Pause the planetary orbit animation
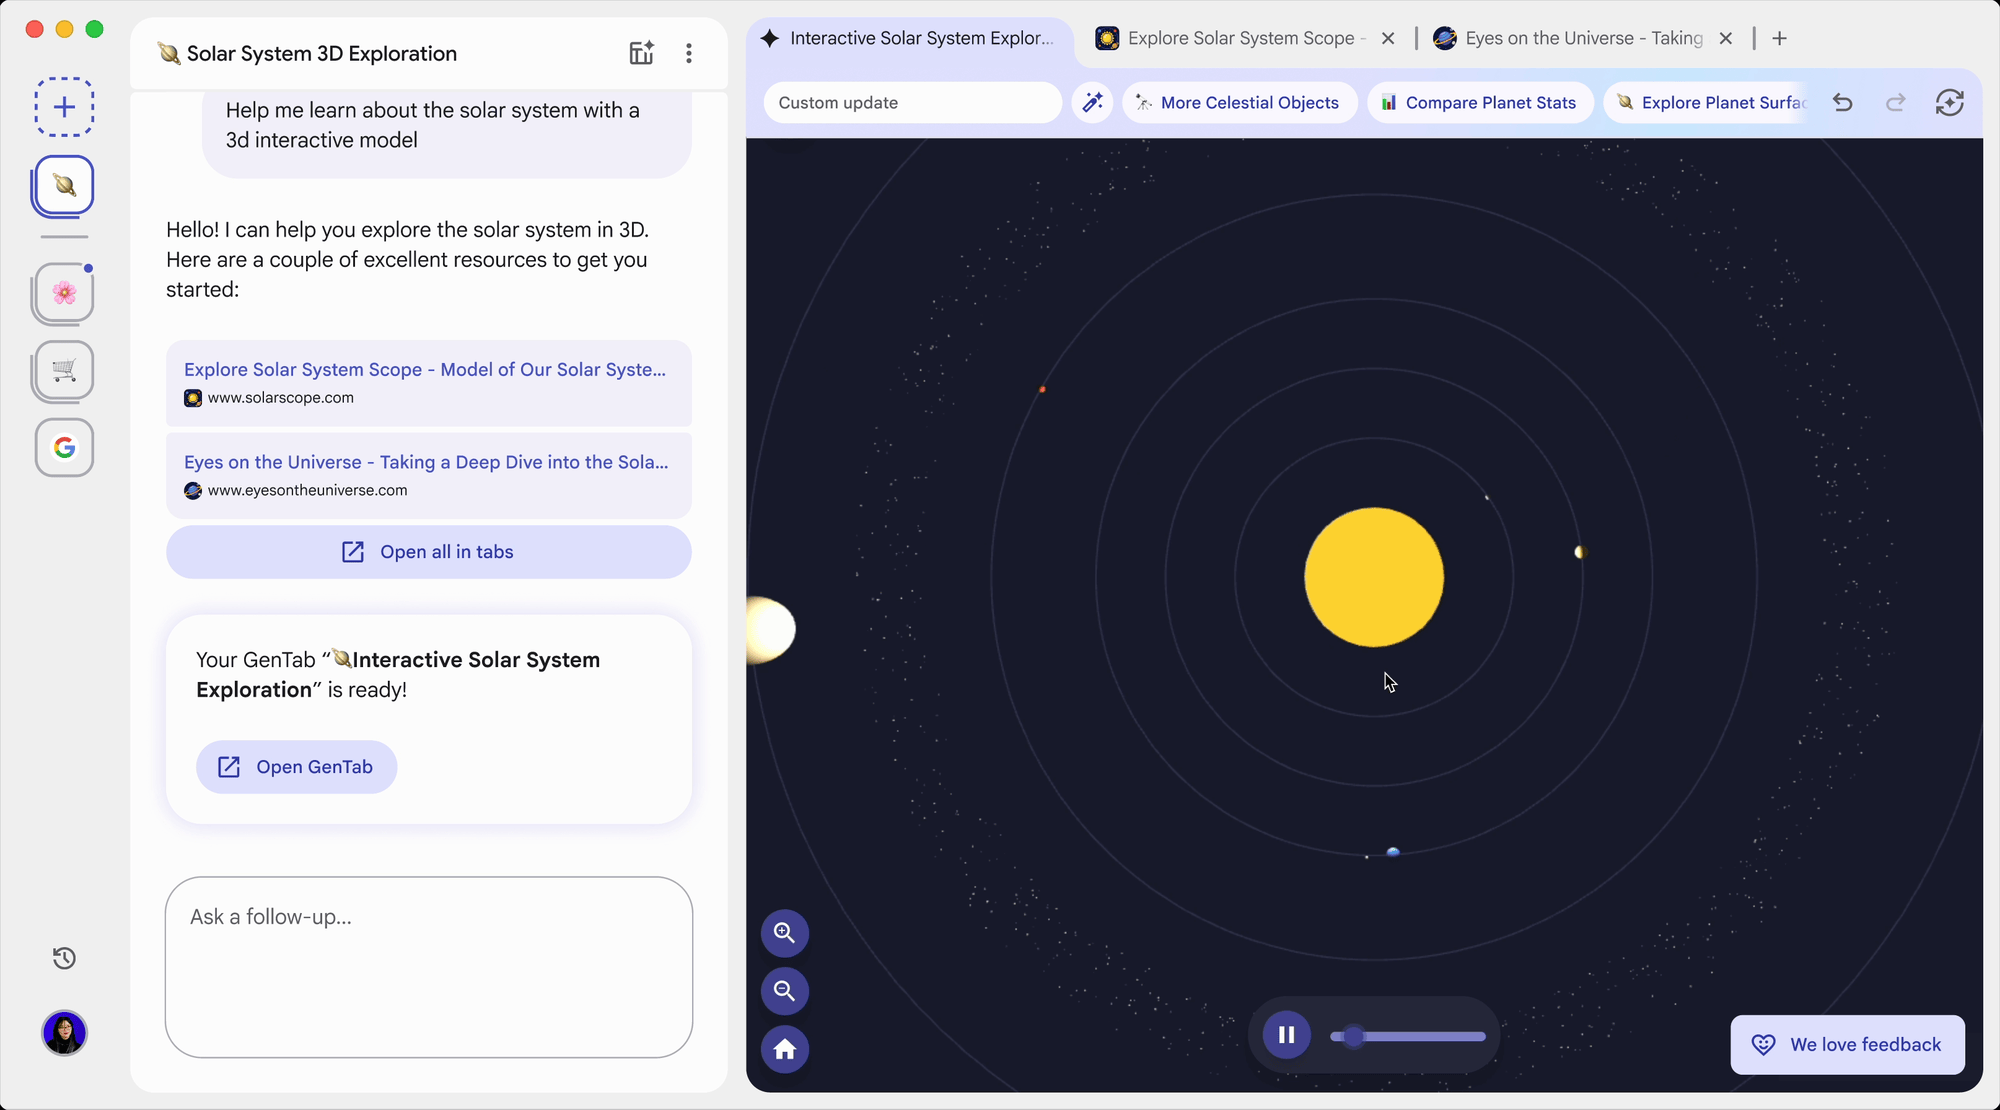Viewport: 2000px width, 1110px height. (x=1286, y=1035)
